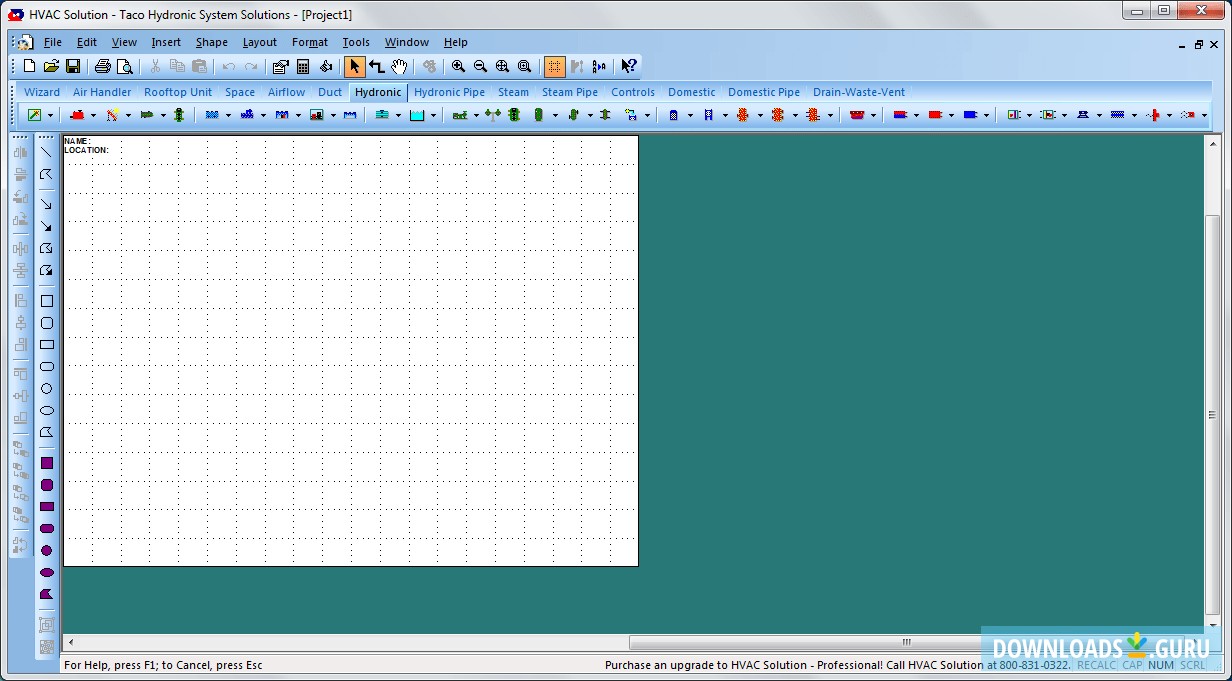Image resolution: width=1232 pixels, height=681 pixels.
Task: Switch to the Hydronic Pipe tab
Action: coord(449,92)
